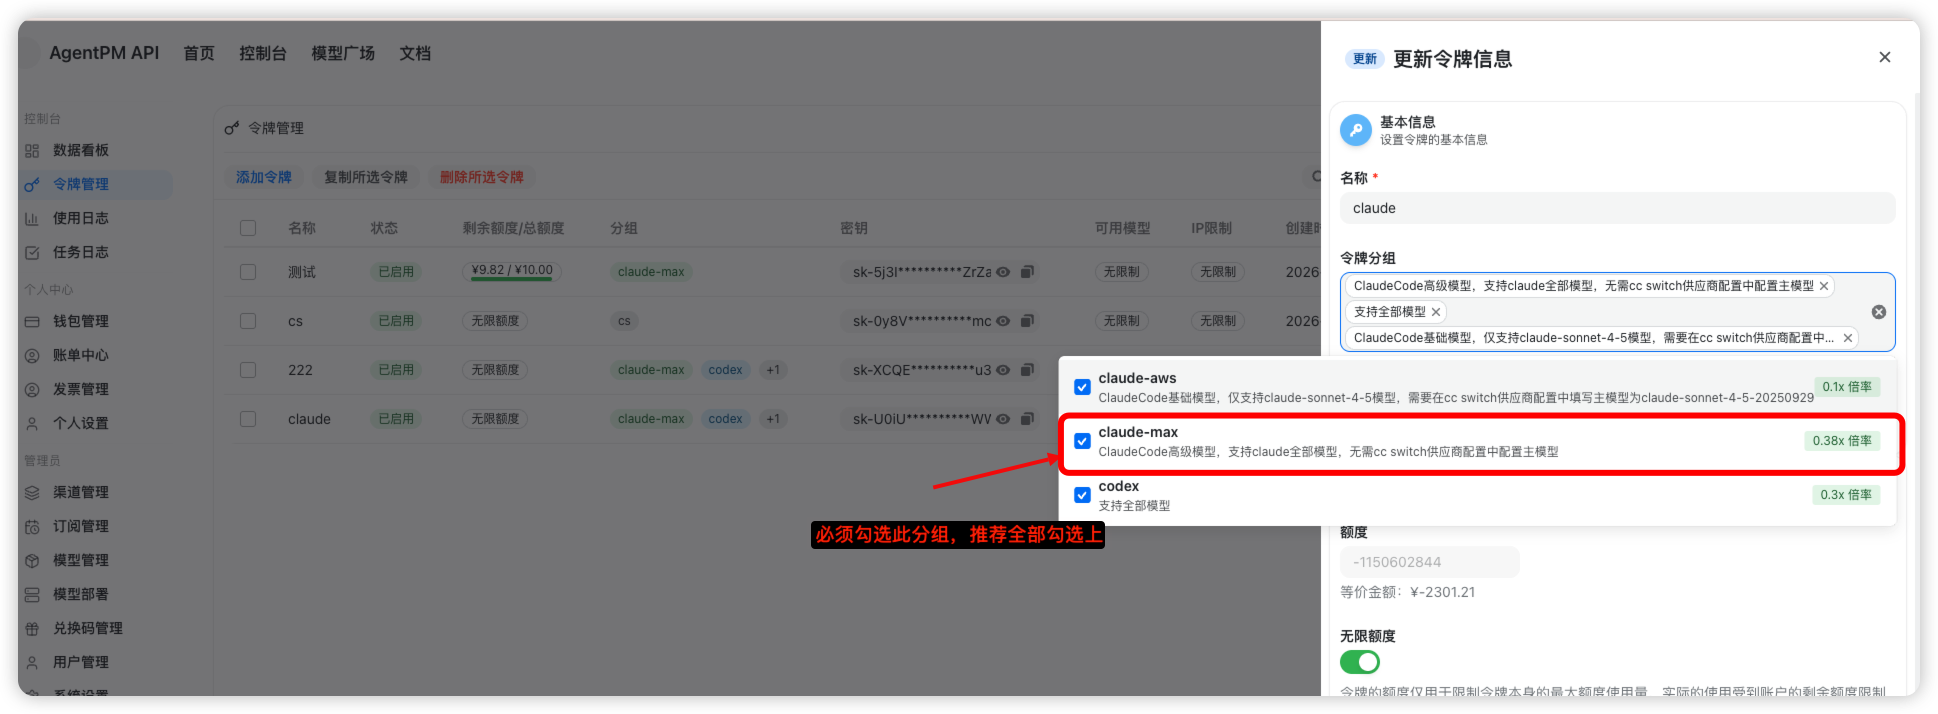Open 账单中心 in the sidebar

[x=81, y=355]
